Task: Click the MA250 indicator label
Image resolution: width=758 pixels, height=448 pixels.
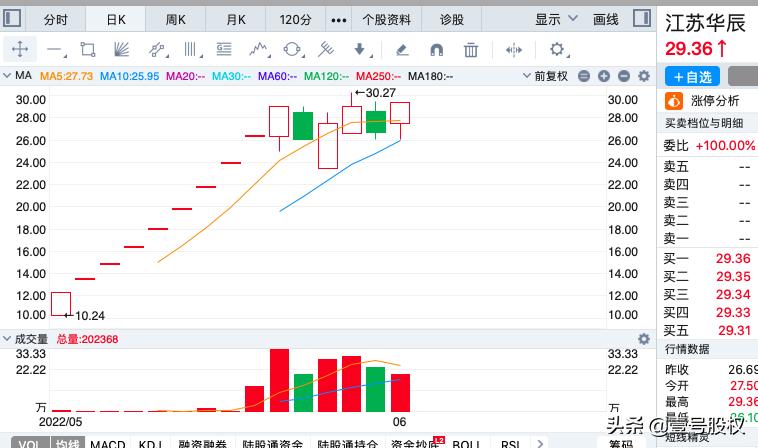Action: (x=378, y=76)
